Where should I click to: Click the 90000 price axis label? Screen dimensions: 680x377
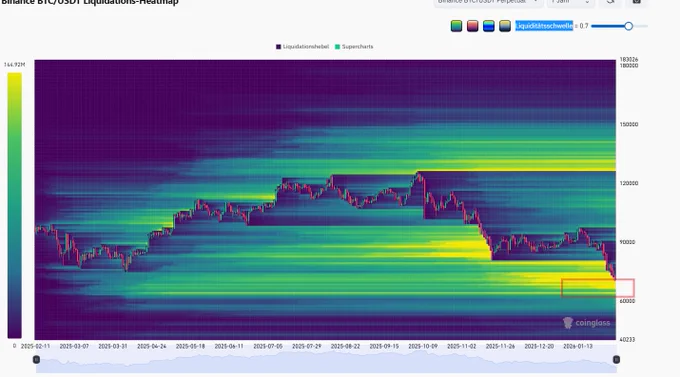point(627,242)
